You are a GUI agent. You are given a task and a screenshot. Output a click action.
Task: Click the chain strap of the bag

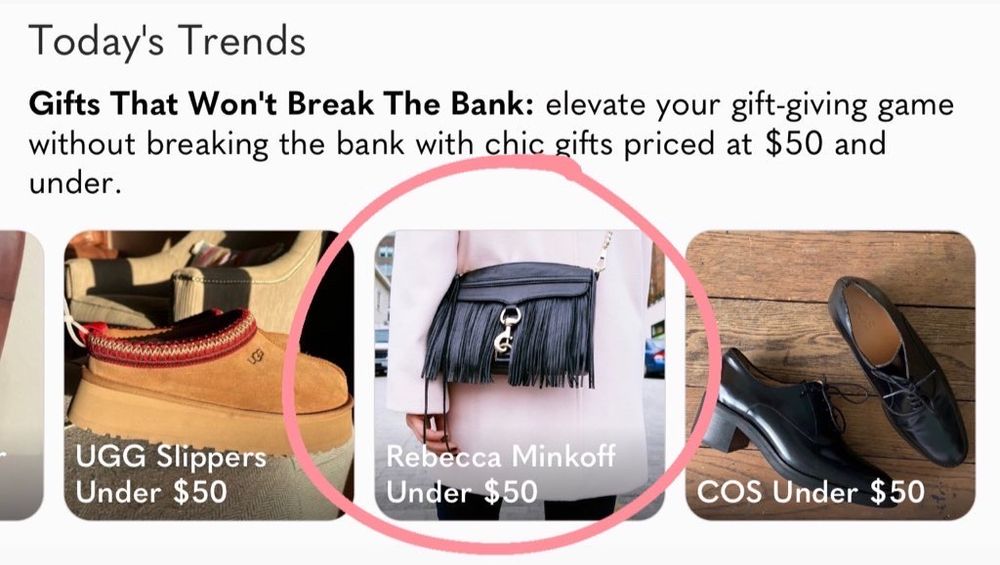point(605,253)
